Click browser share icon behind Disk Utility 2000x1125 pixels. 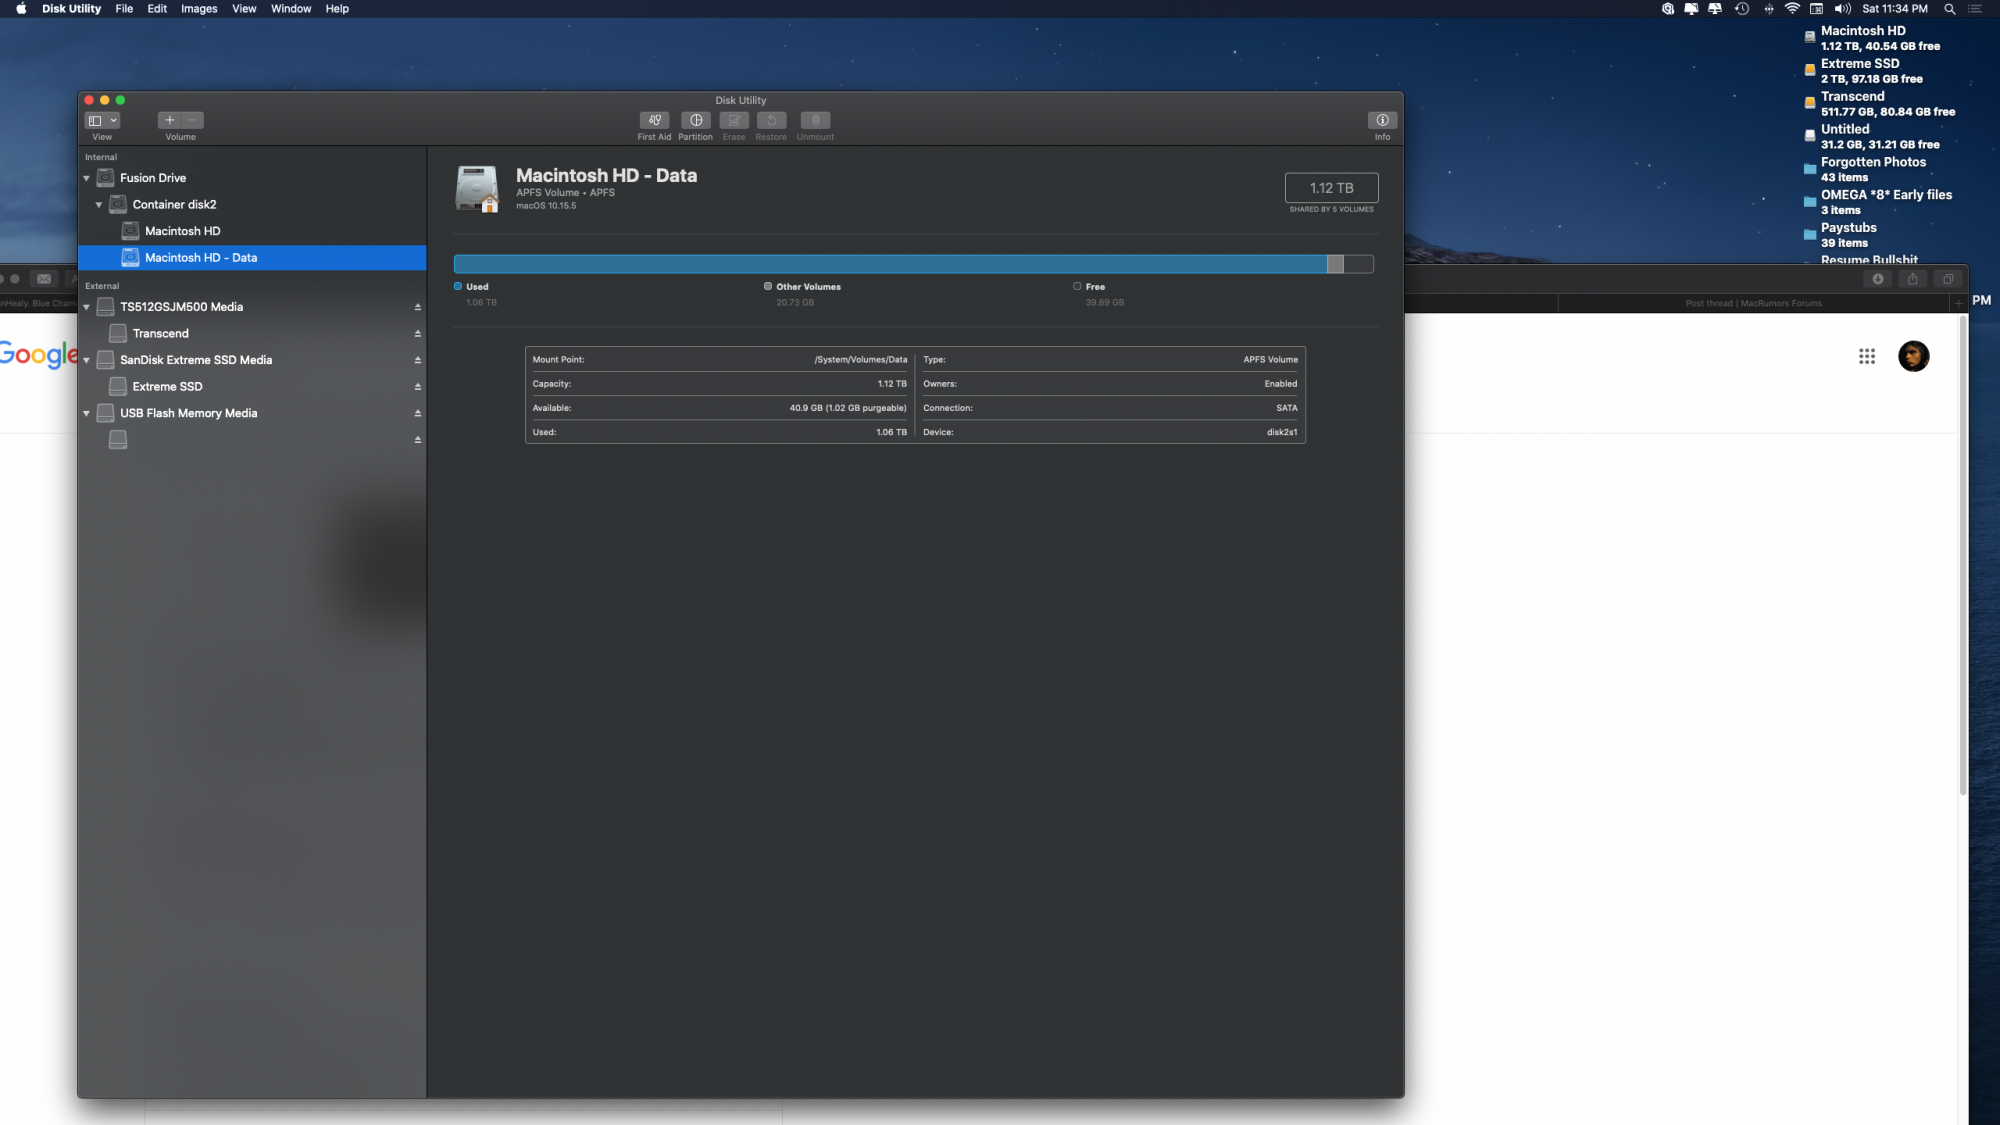tap(1912, 279)
